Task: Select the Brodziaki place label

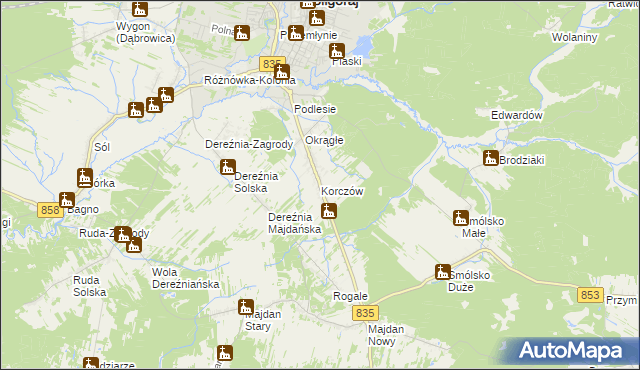Action: click(x=522, y=160)
